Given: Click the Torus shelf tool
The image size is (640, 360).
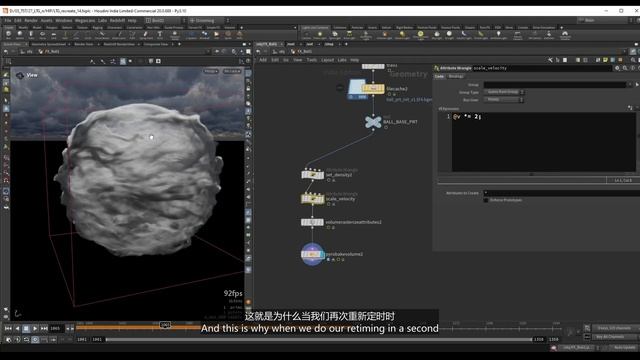Looking at the screenshot, I should pyautogui.click(x=42, y=35).
